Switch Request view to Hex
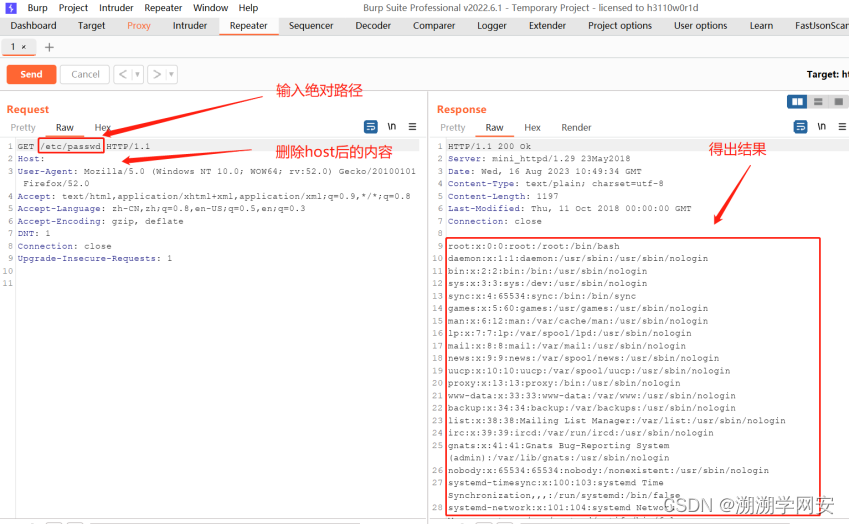 tap(102, 128)
